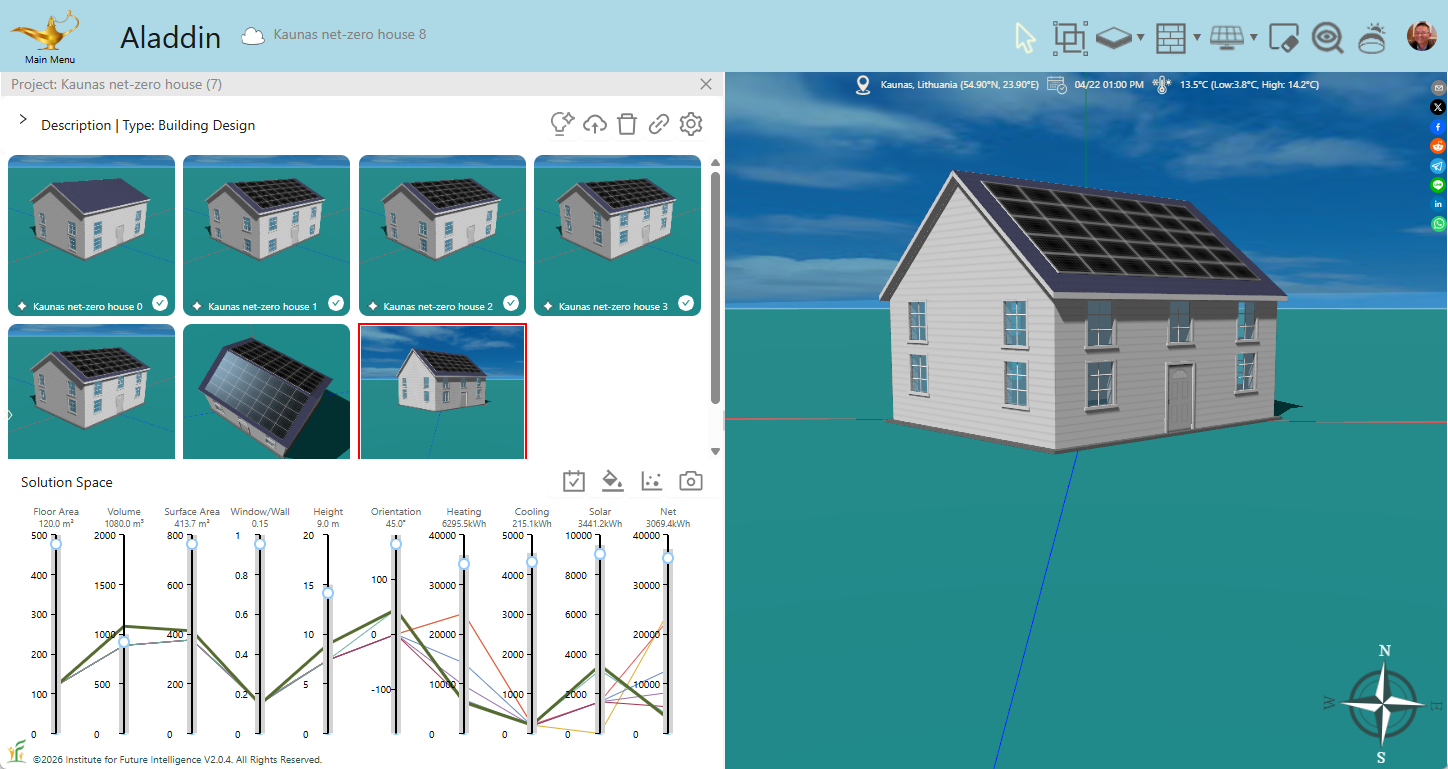Toggle checkmark on Kaunas net-zero house 2
This screenshot has height=769, width=1448.
tap(511, 303)
